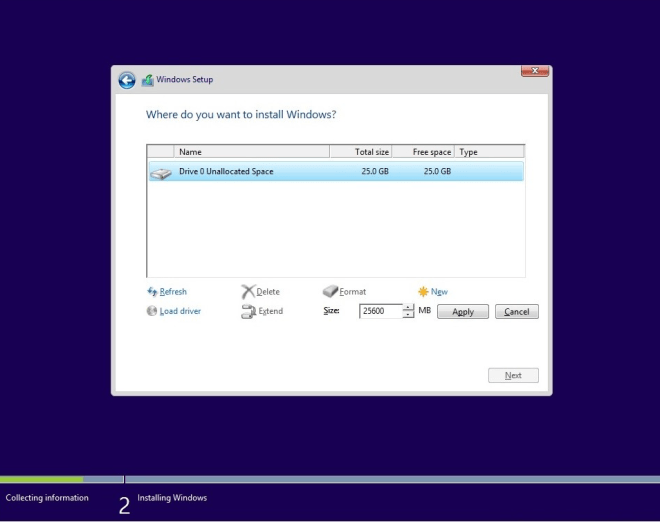The height and width of the screenshot is (522, 660).
Task: Click the 25.0 GB total size cell
Action: click(375, 171)
